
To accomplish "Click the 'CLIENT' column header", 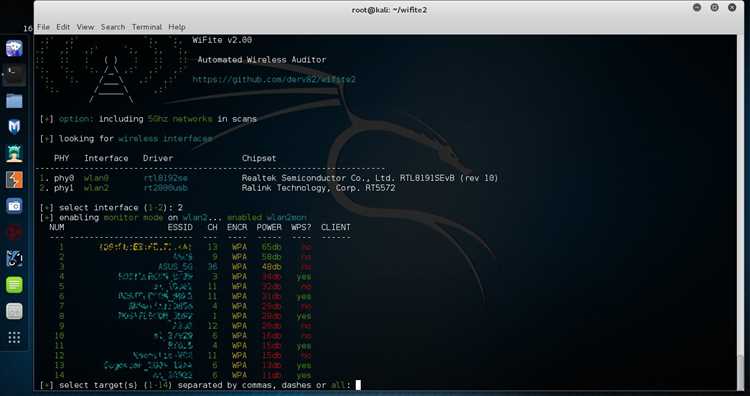I will coord(336,227).
